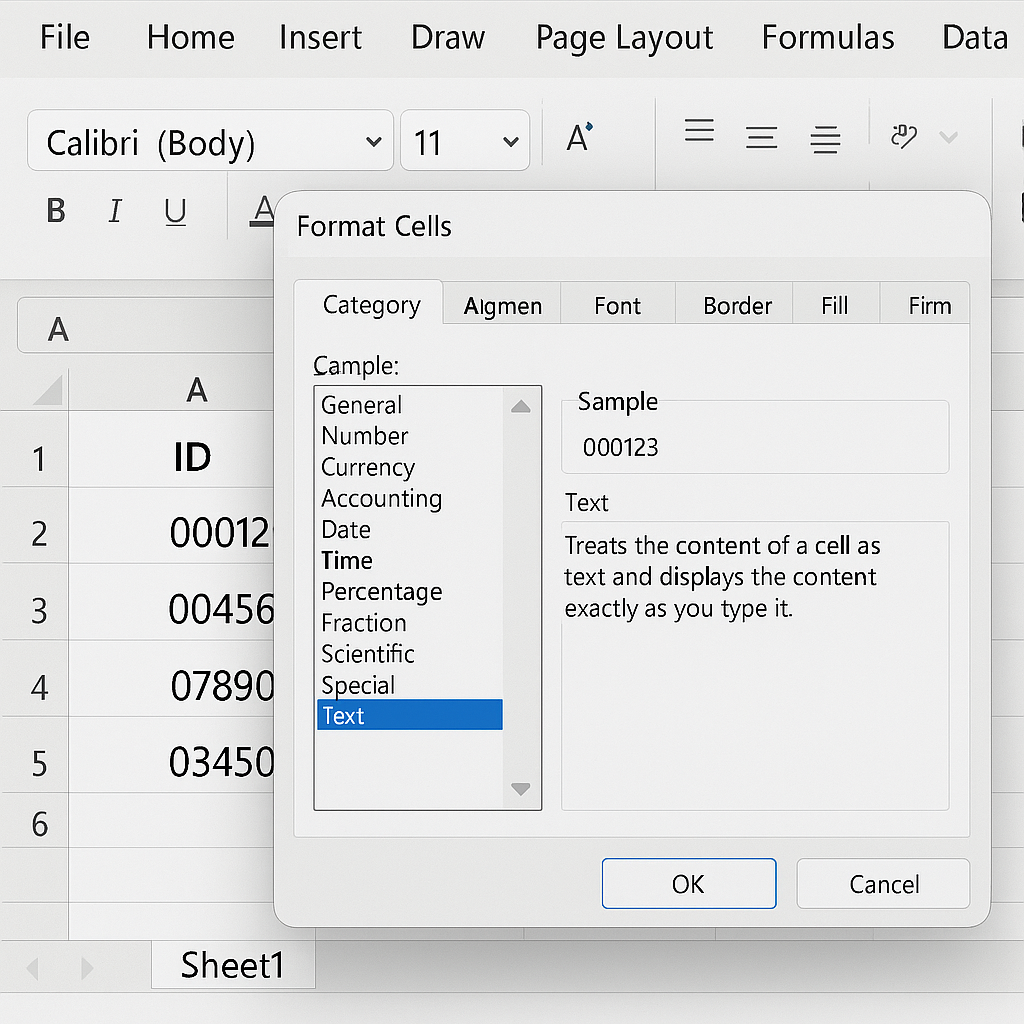Apply Italic formatting icon
Image resolution: width=1024 pixels, height=1024 pixels.
click(115, 211)
